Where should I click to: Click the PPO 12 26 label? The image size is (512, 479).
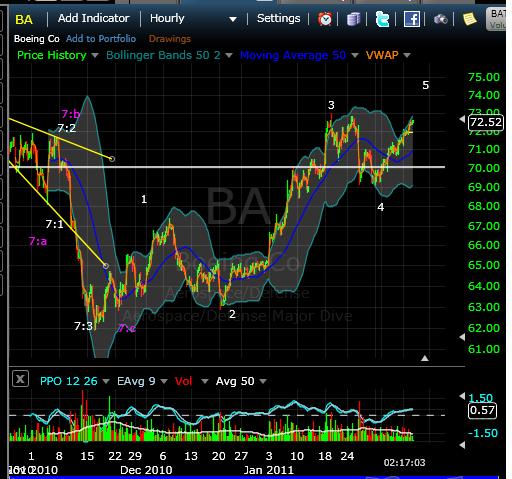pyautogui.click(x=69, y=381)
